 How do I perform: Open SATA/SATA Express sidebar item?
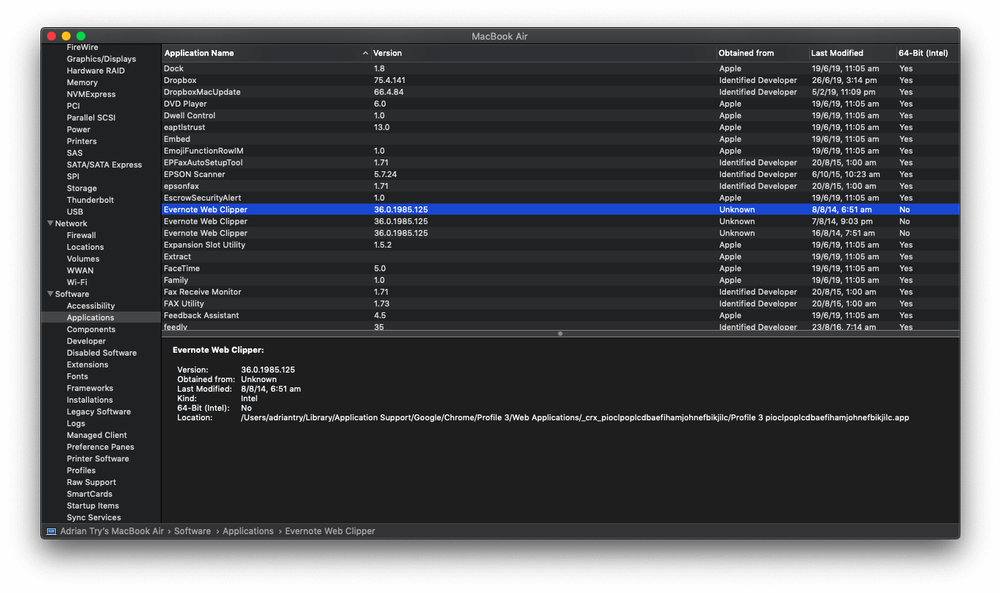click(x=104, y=165)
